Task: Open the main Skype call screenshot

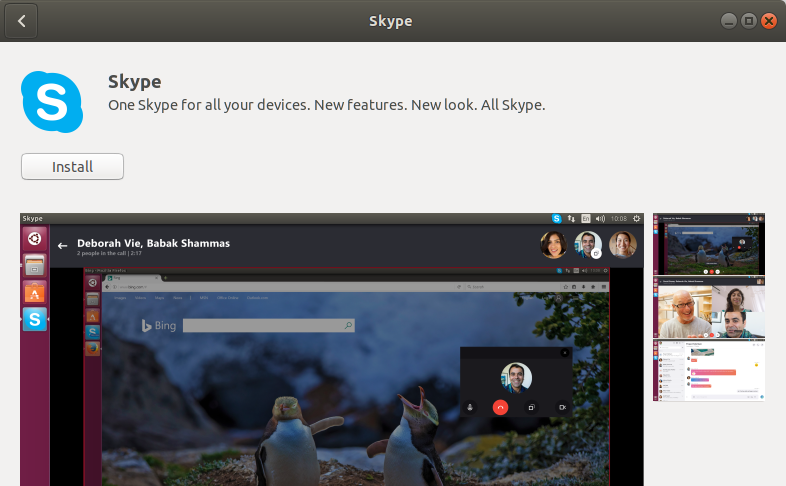Action: (x=332, y=349)
